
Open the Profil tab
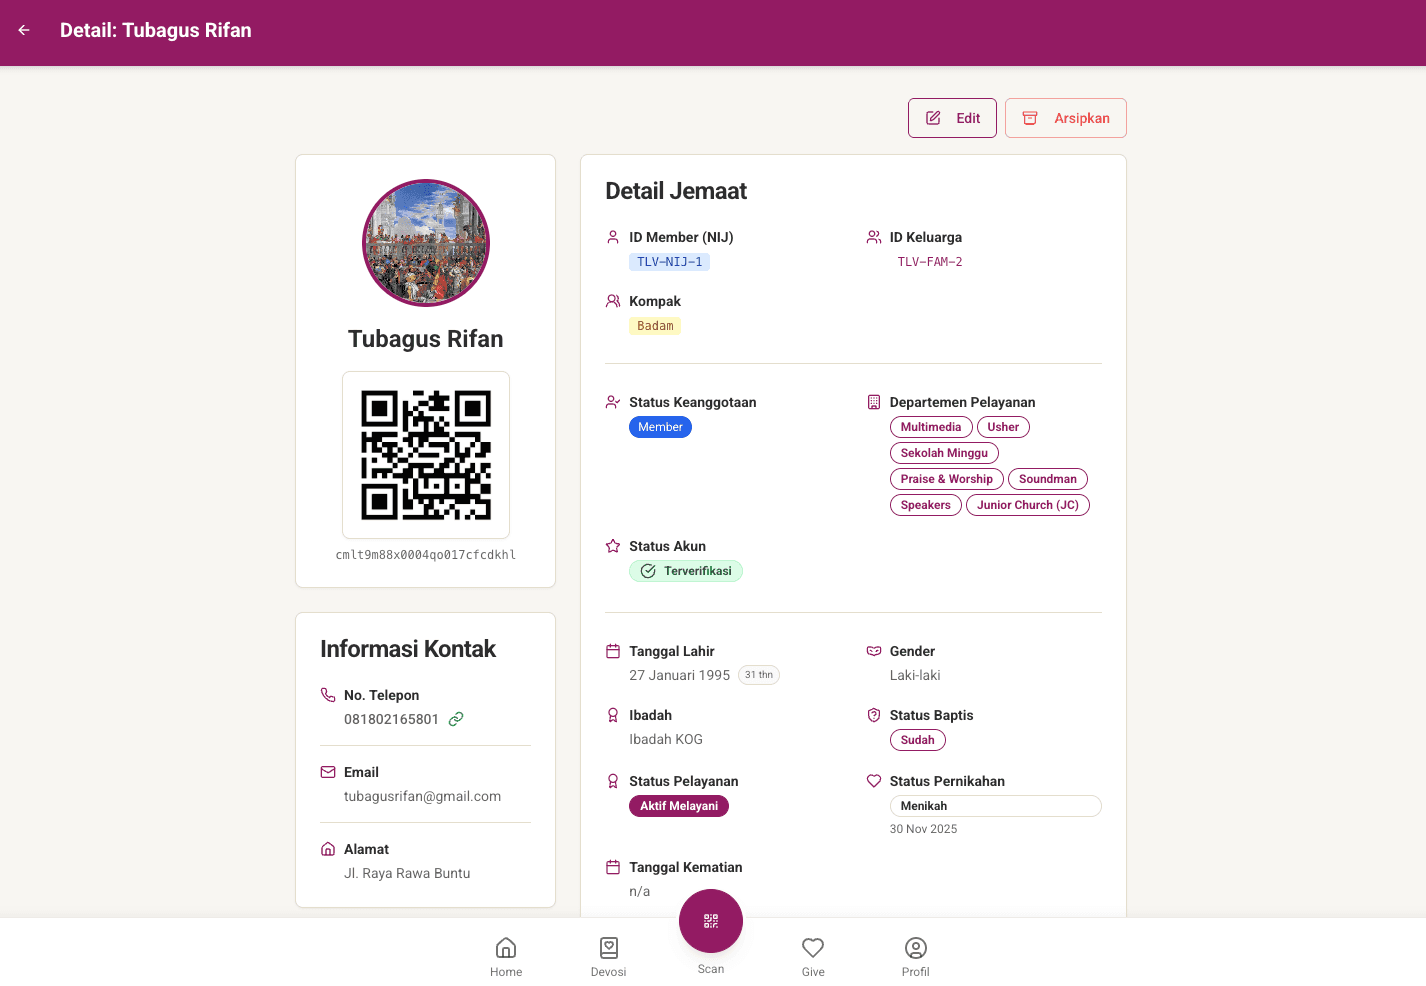[x=915, y=957]
